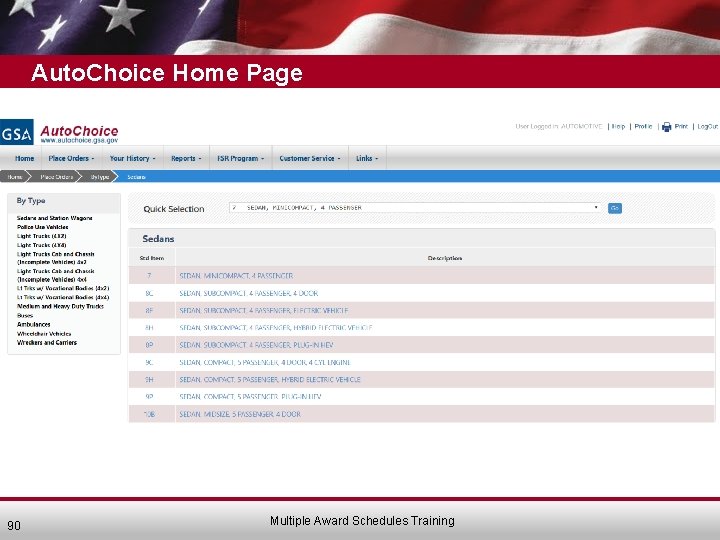Screen dimensions: 720x540
Task: Click the By Type panel header
Action: [x=64, y=202]
